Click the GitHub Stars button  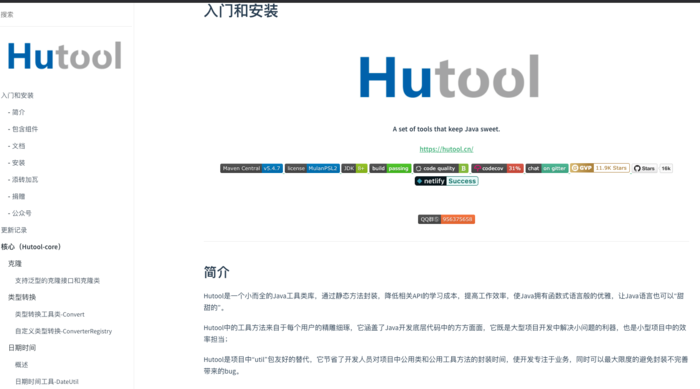[x=644, y=168]
